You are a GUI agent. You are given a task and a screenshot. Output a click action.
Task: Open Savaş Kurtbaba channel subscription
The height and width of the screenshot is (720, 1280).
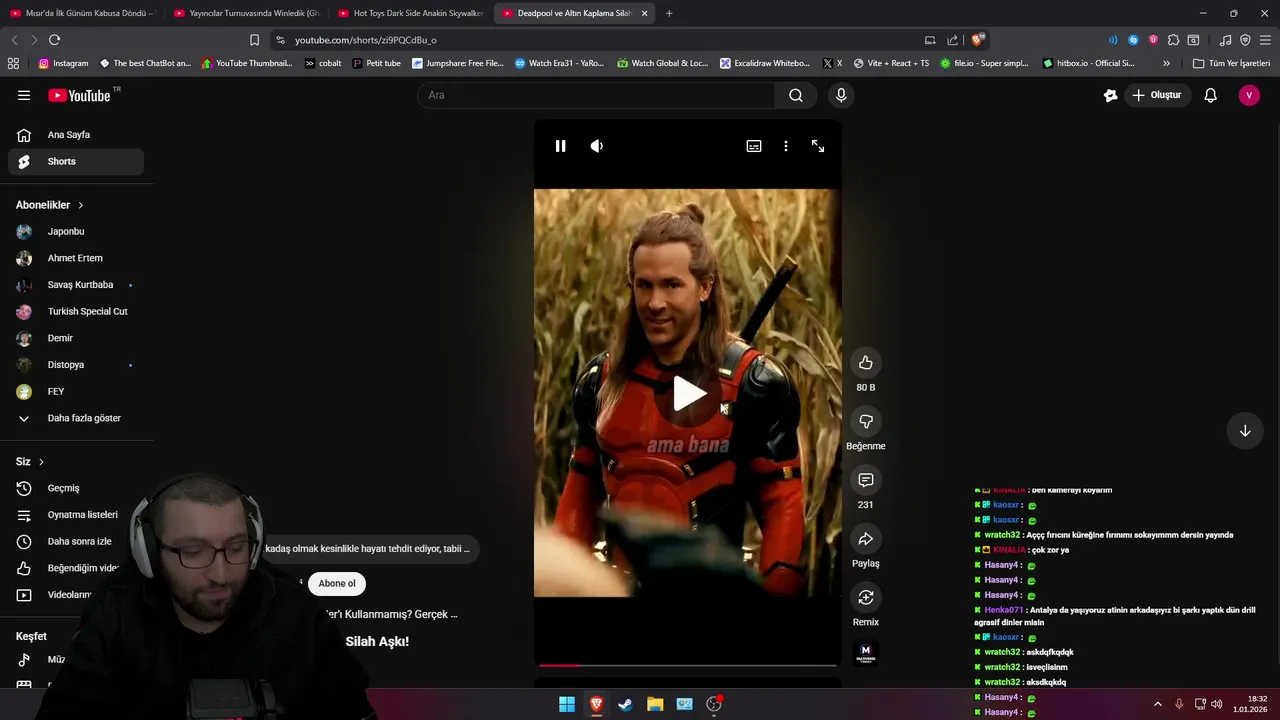pyautogui.click(x=76, y=285)
